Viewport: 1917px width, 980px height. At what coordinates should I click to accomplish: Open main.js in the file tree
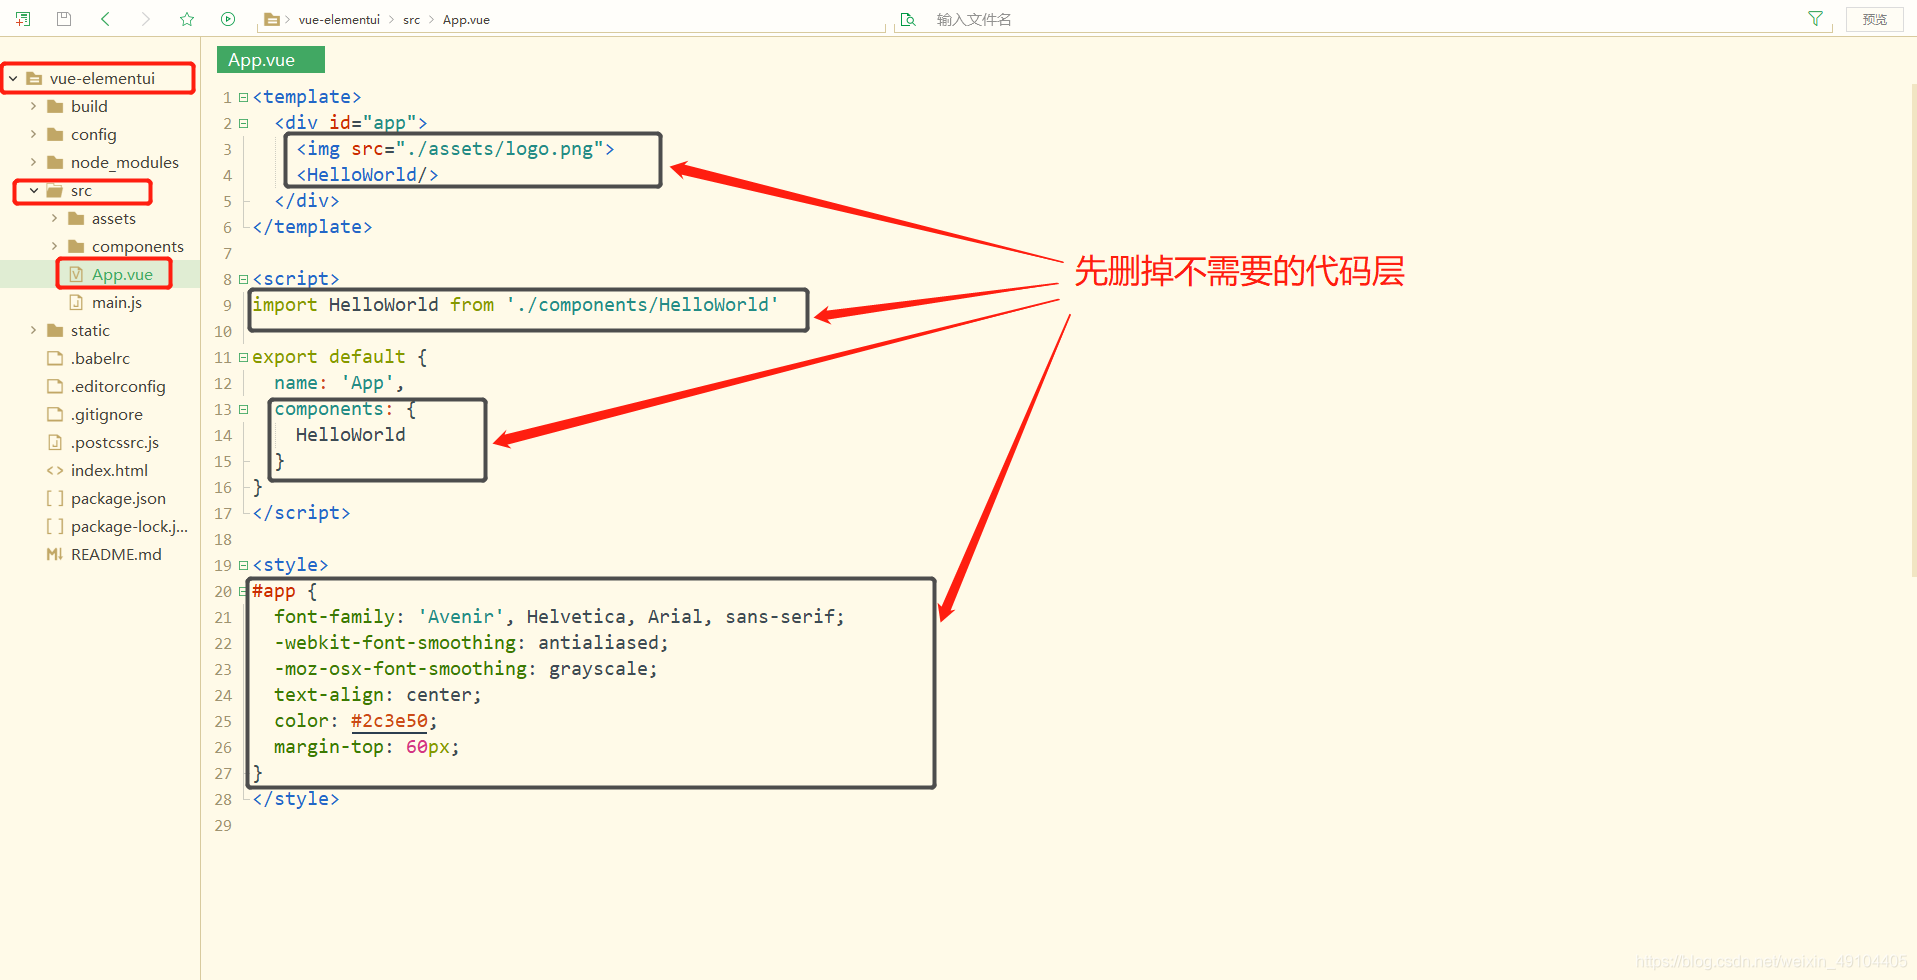[117, 302]
